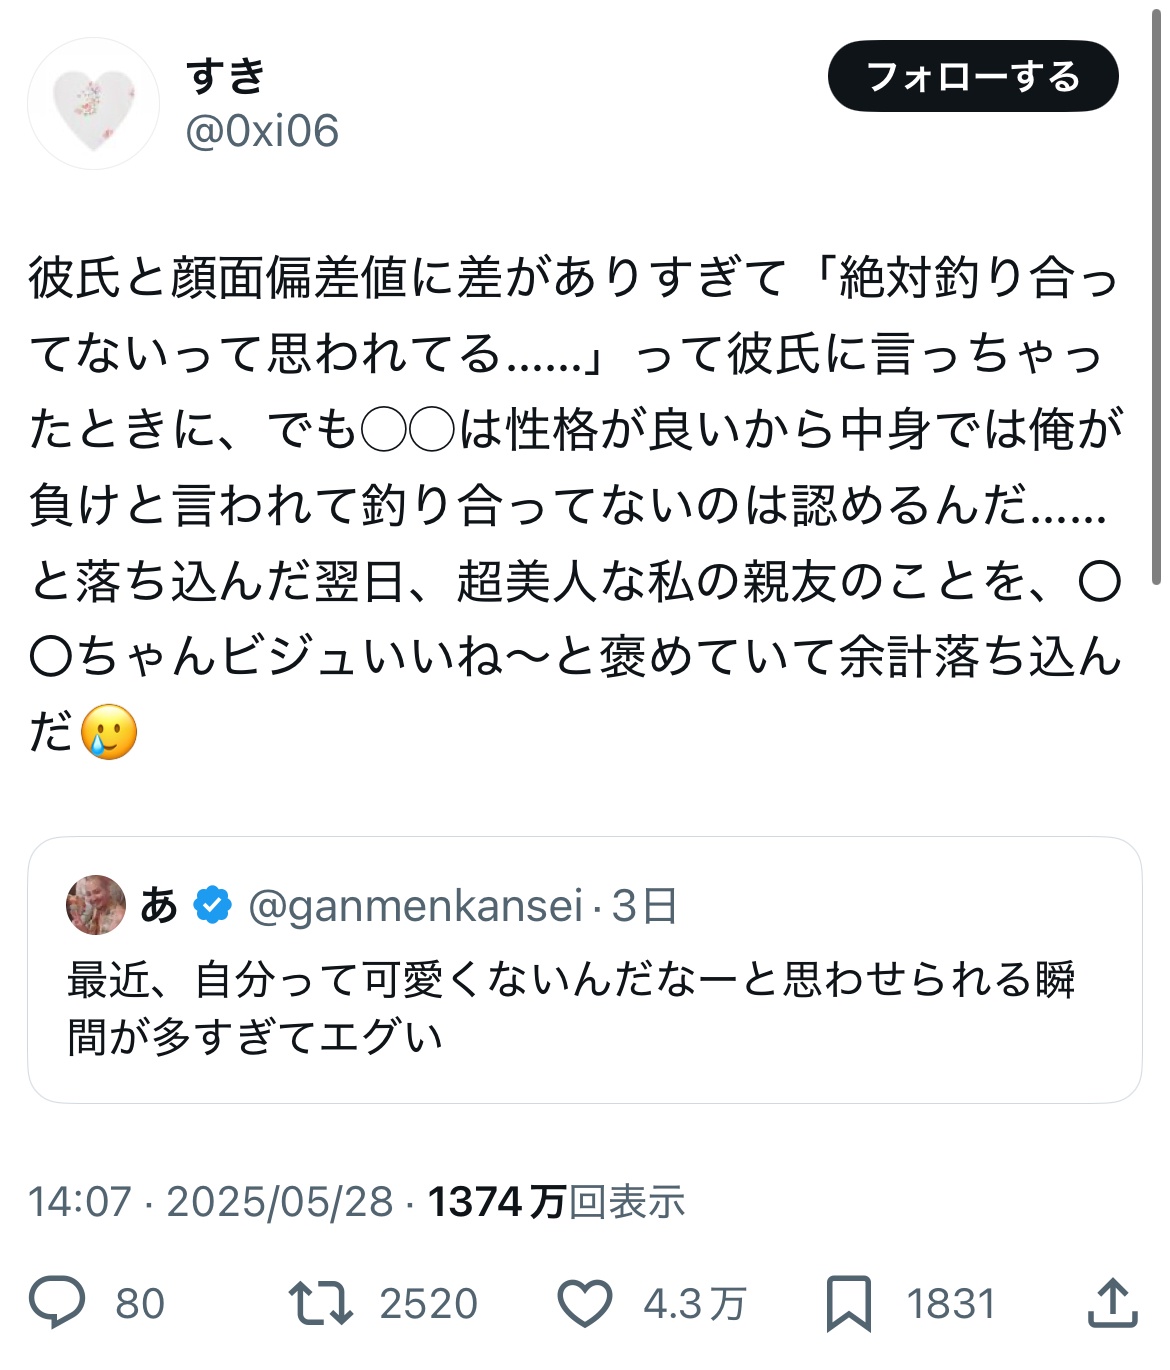Click the scrollbar on right edge

(x=1157, y=300)
